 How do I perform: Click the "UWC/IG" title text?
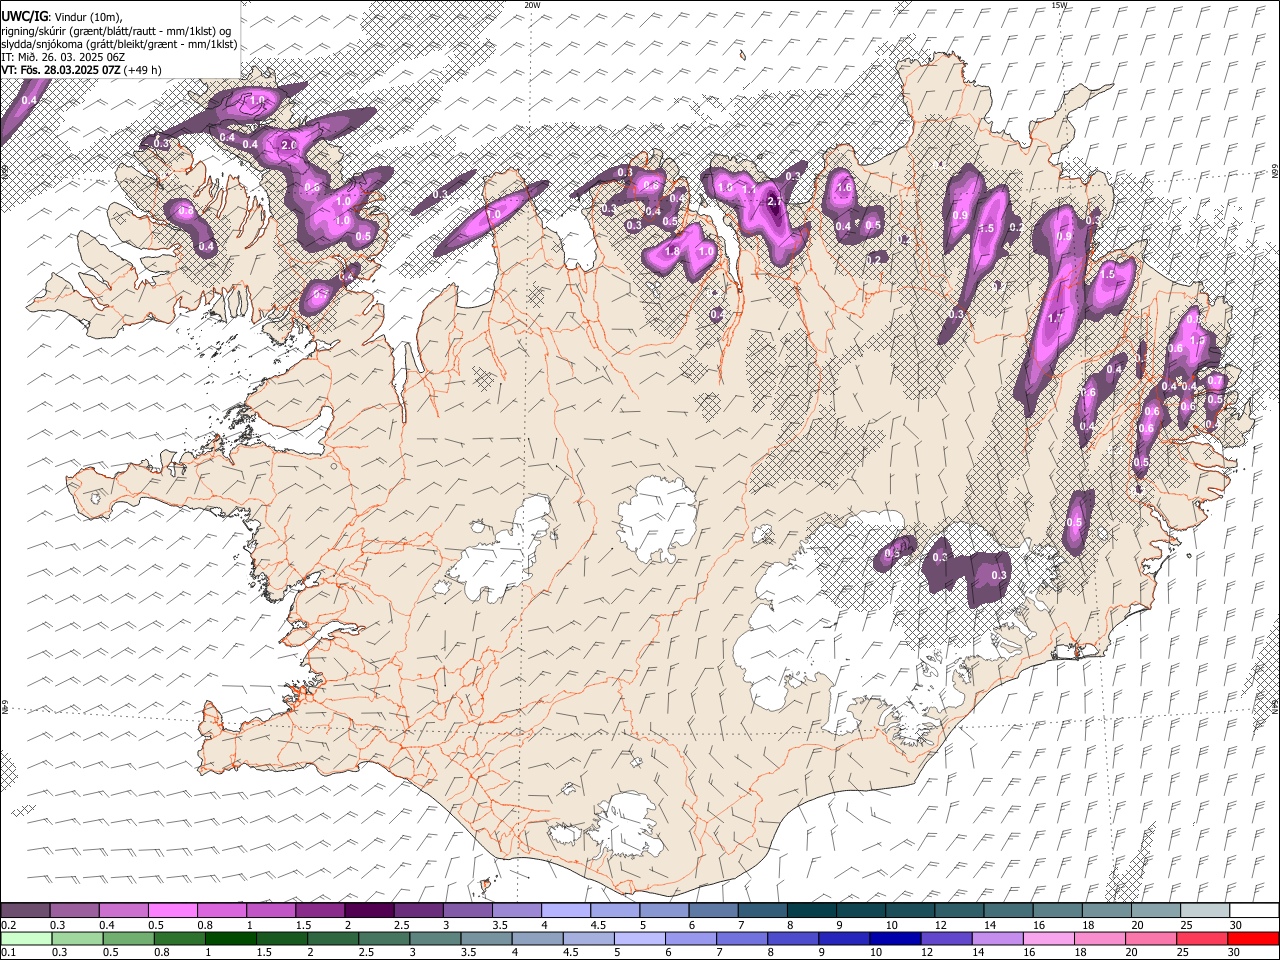(x=23, y=17)
